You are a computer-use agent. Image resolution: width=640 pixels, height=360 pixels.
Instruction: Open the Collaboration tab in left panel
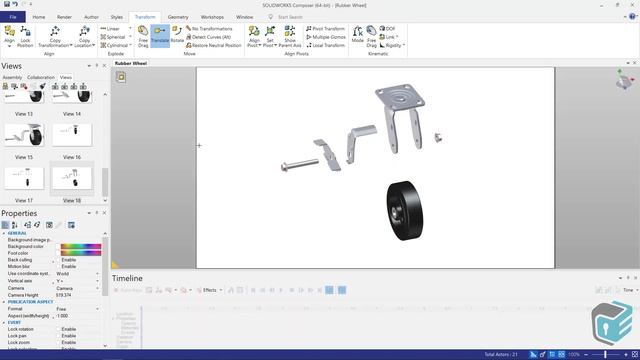pos(41,77)
